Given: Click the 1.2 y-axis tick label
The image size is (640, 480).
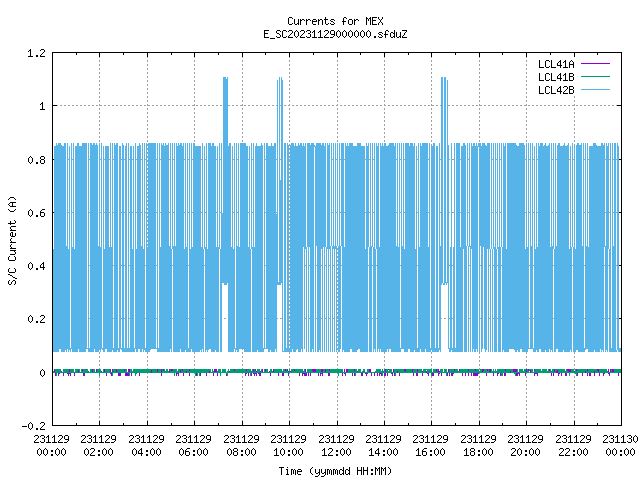Looking at the screenshot, I should coord(36,53).
